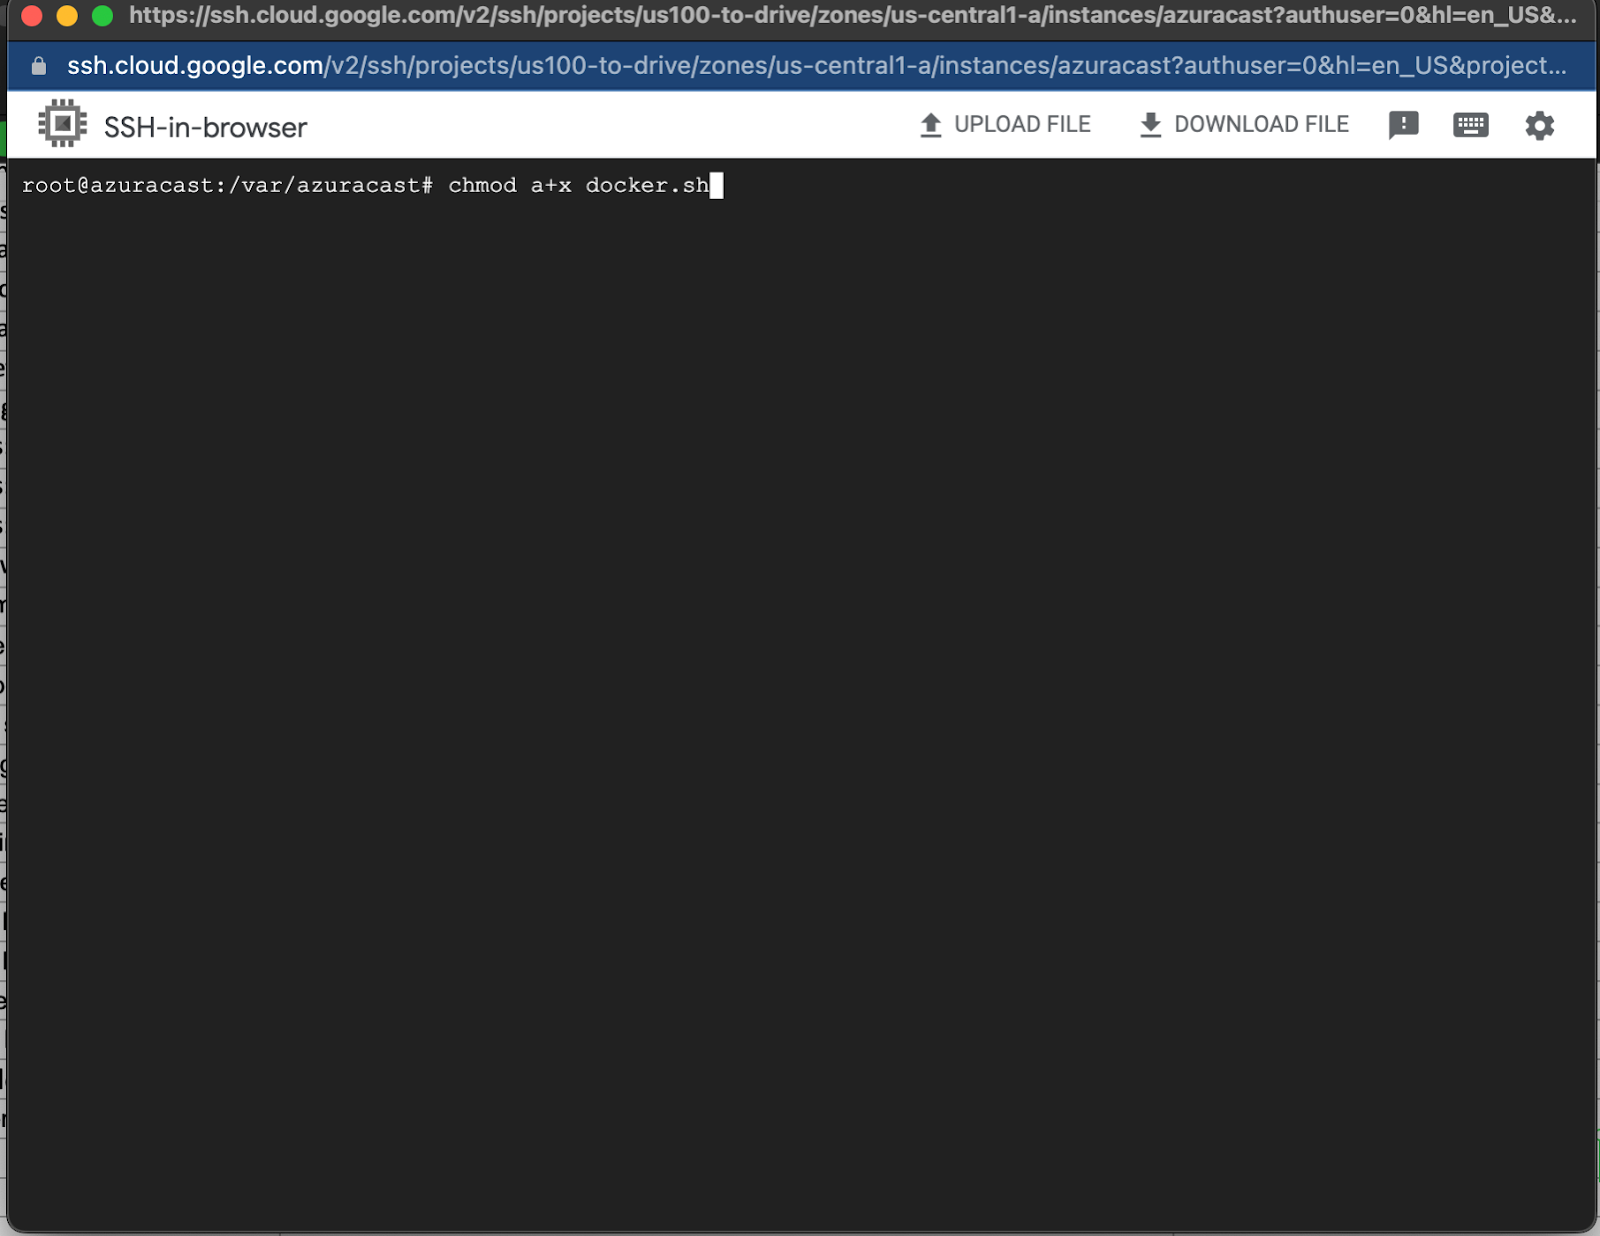1600x1236 pixels.
Task: Click the window title URL text
Action: pos(853,15)
